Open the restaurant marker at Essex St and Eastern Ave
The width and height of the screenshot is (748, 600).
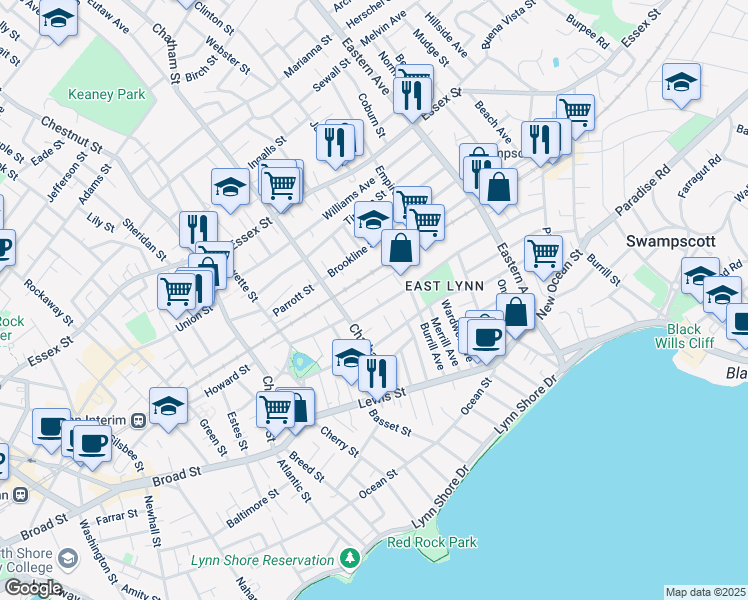pos(412,96)
